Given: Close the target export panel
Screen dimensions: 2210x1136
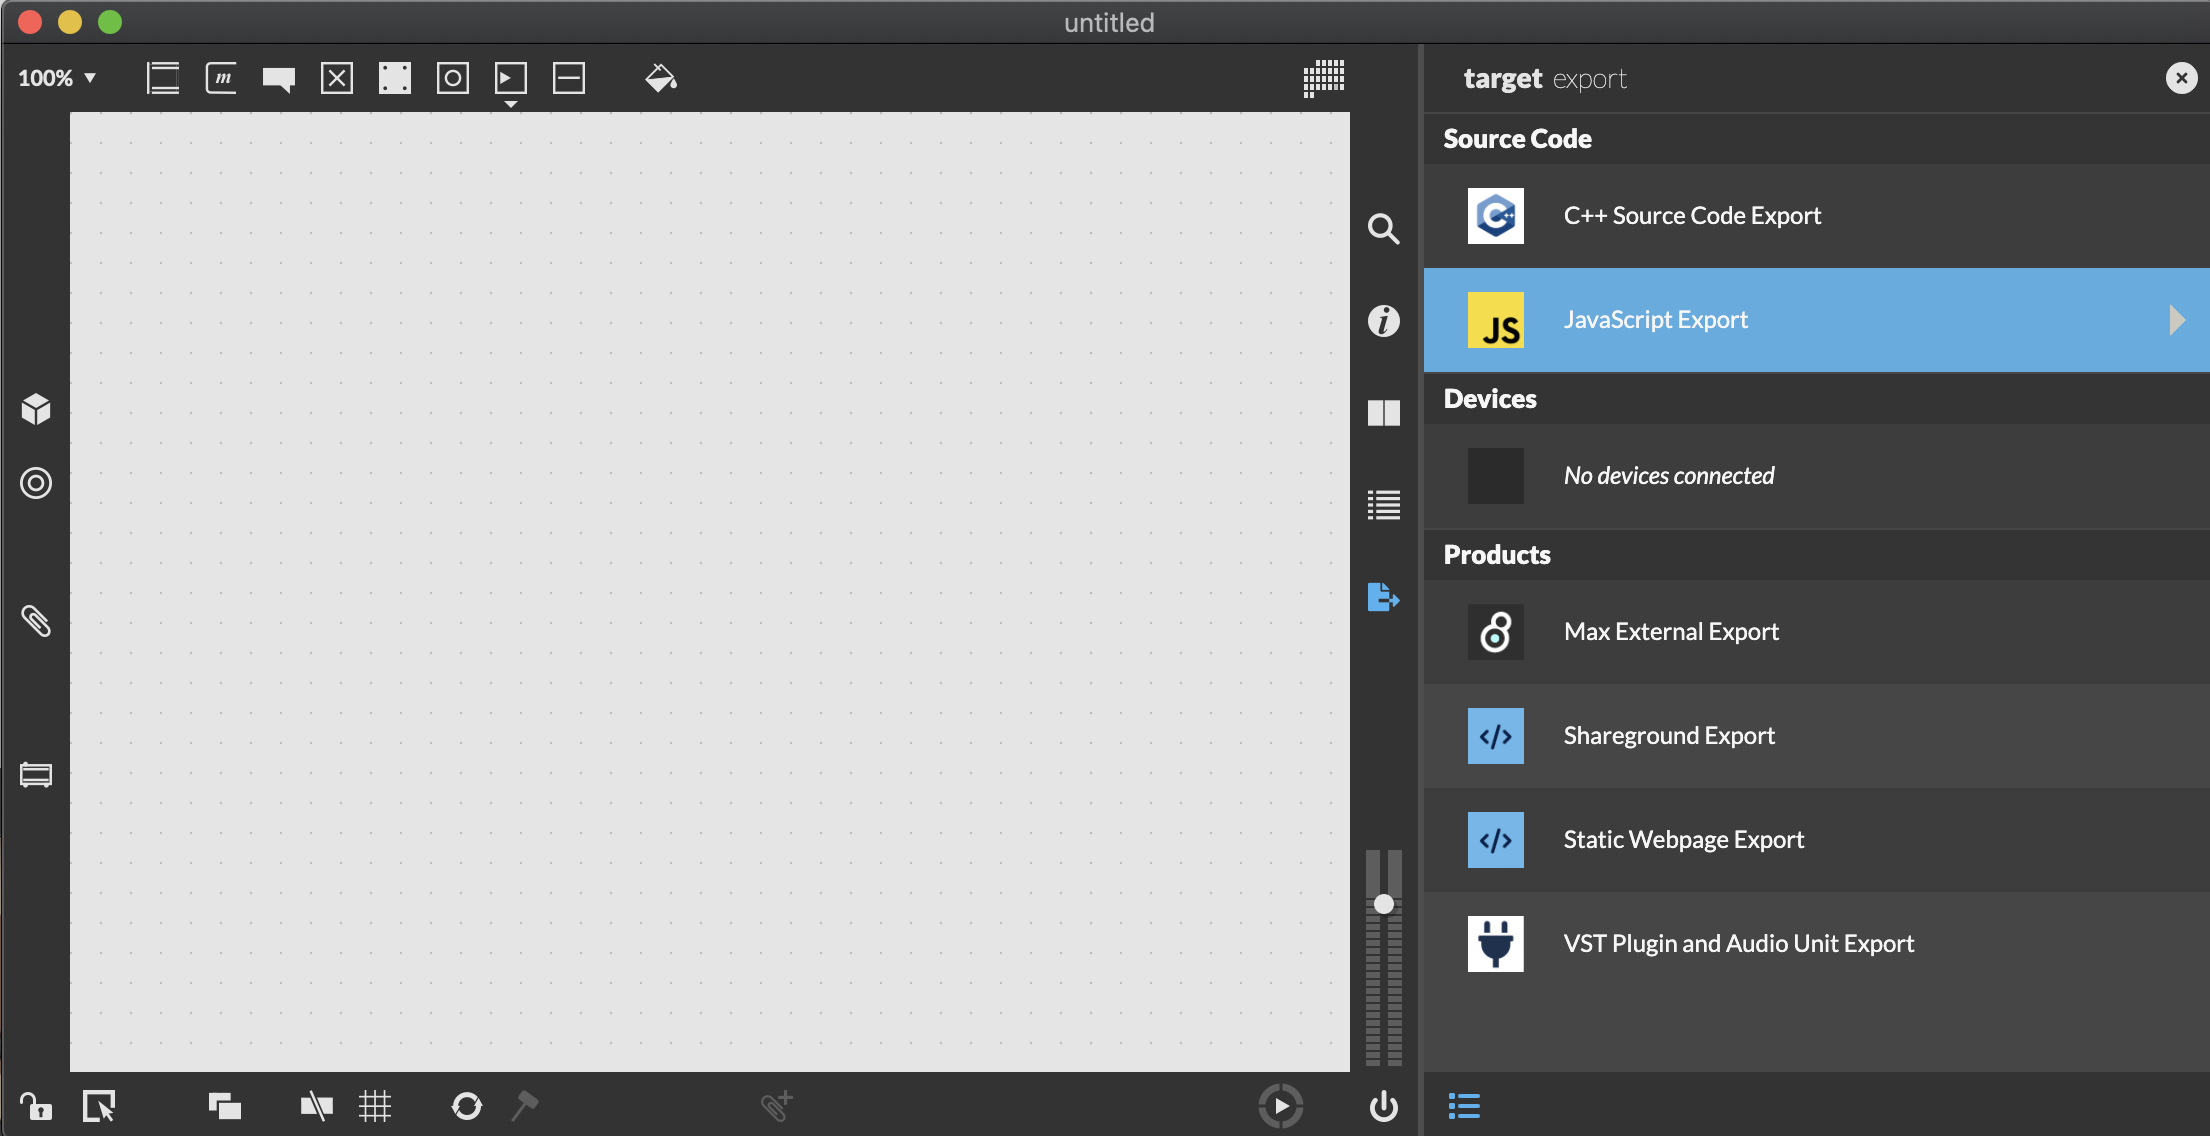Looking at the screenshot, I should point(2181,78).
